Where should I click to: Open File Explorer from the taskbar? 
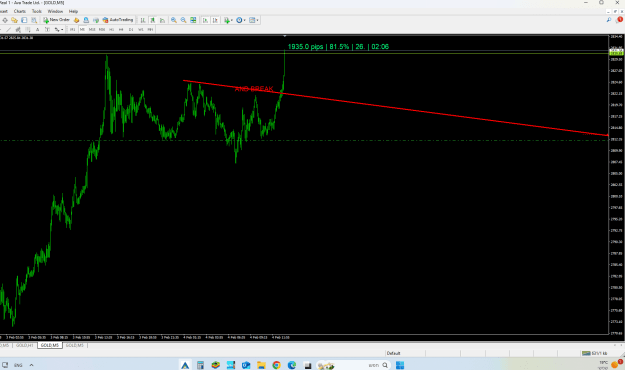coord(261,365)
